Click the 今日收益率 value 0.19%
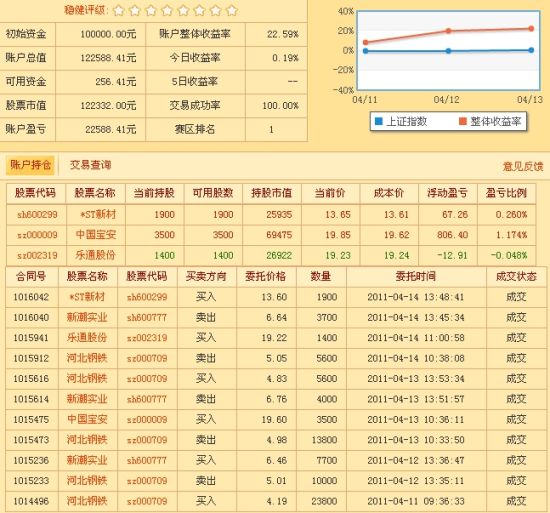Image resolution: width=550 pixels, height=513 pixels. [285, 58]
